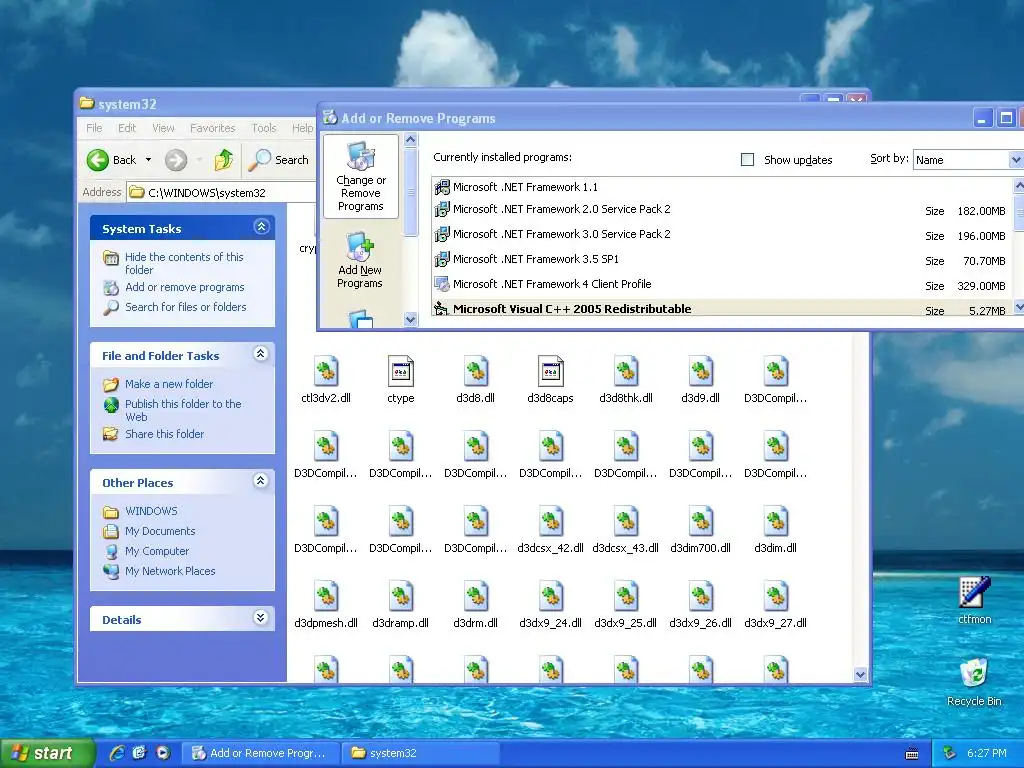Open the View menu in system32
The width and height of the screenshot is (1024, 768).
[163, 128]
